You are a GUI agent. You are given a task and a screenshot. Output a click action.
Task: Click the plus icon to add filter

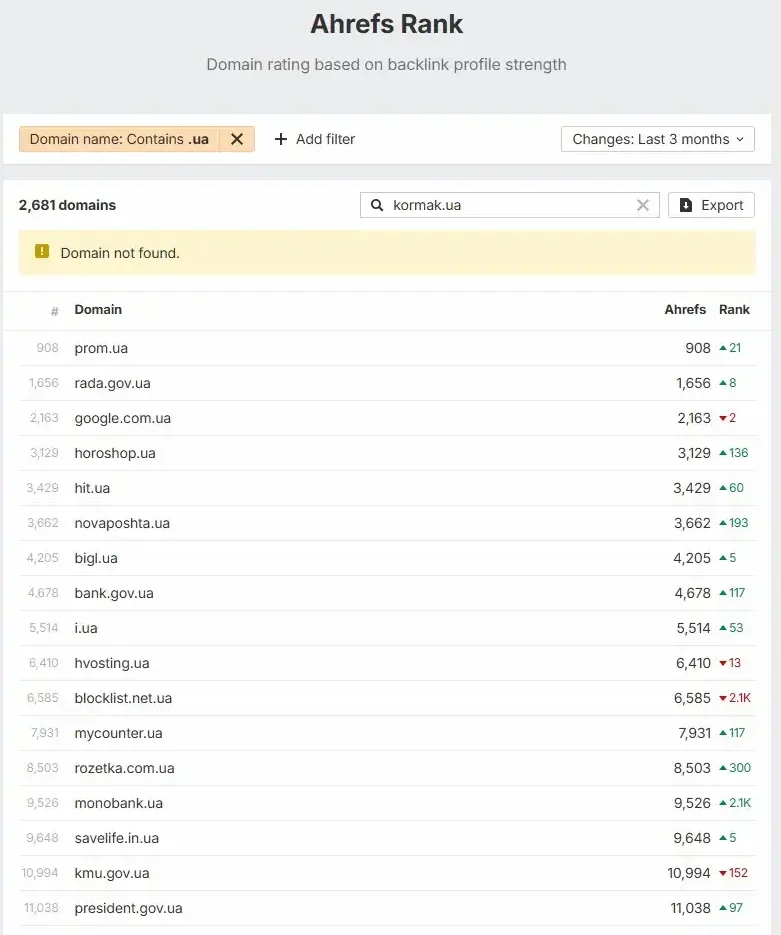(281, 139)
